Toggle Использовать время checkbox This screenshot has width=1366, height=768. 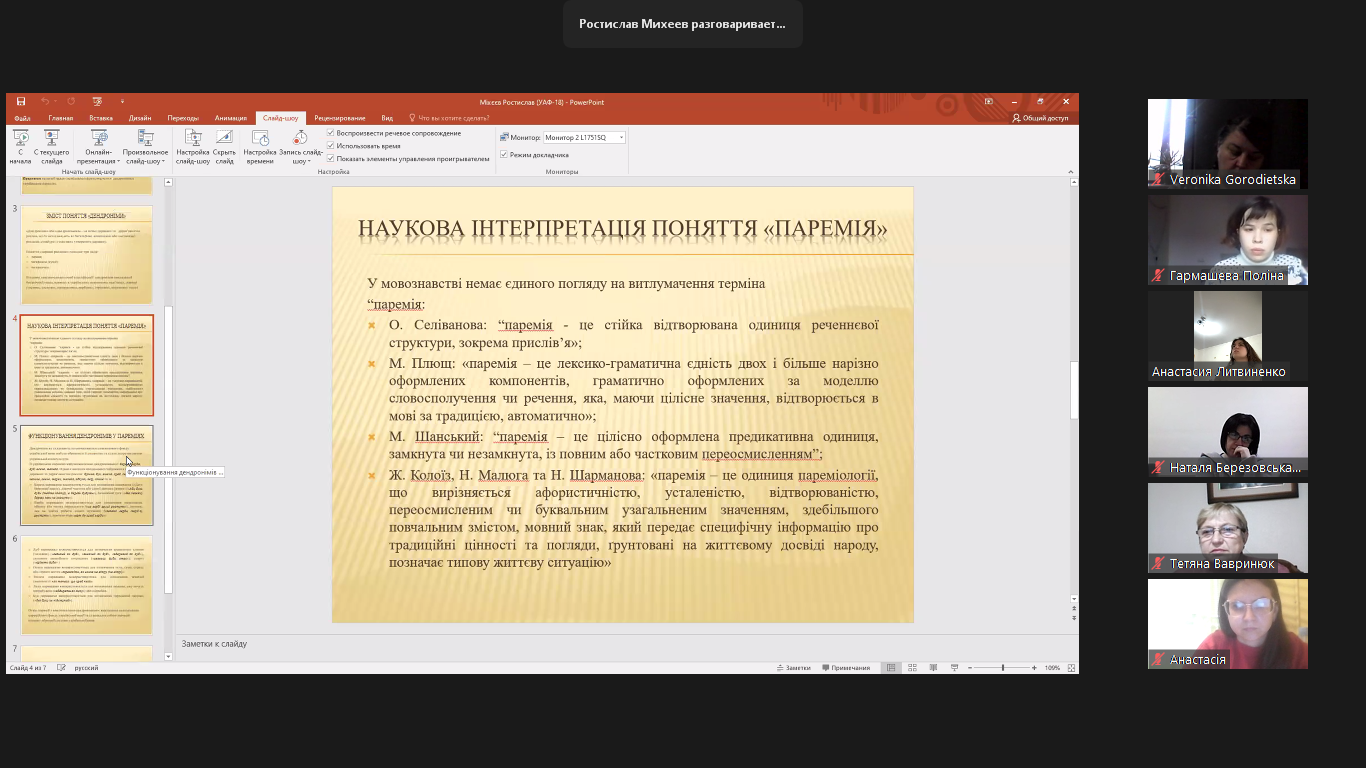coord(331,146)
